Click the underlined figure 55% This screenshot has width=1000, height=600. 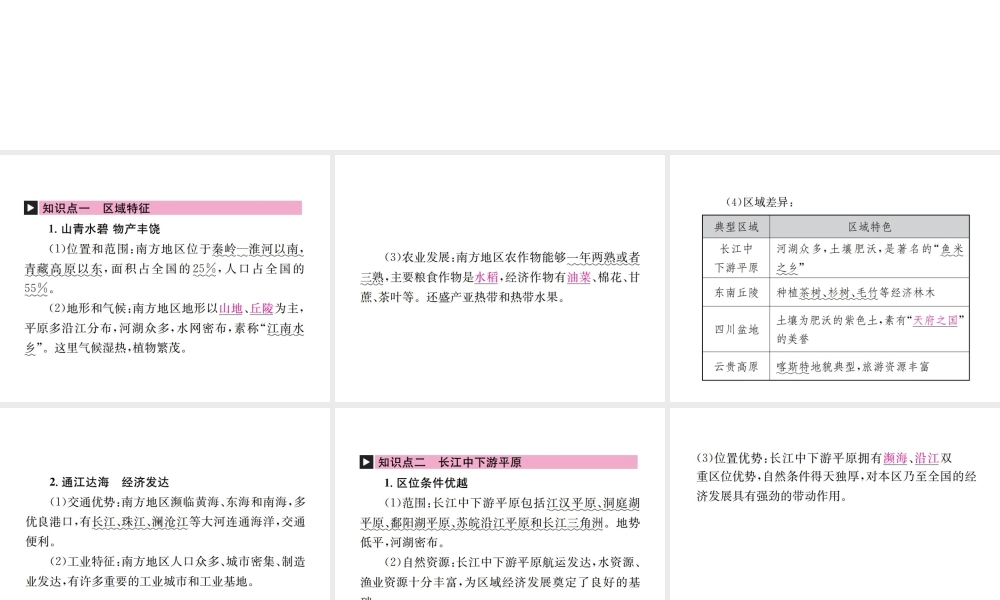pos(36,289)
